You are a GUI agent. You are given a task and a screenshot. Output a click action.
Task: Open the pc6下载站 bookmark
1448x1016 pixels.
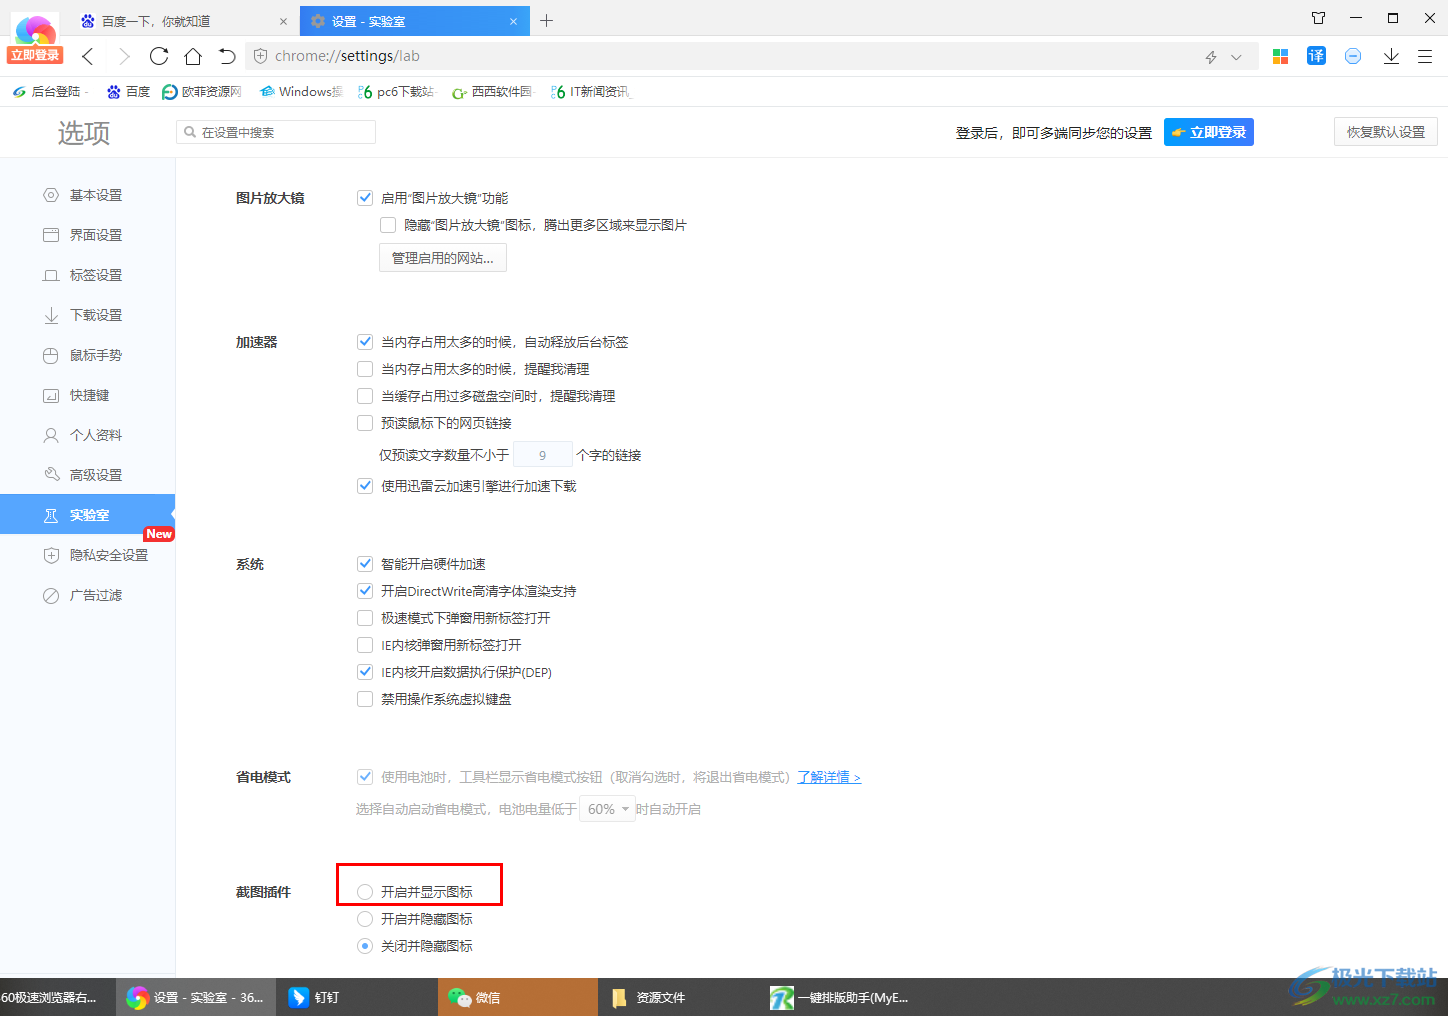pyautogui.click(x=395, y=92)
